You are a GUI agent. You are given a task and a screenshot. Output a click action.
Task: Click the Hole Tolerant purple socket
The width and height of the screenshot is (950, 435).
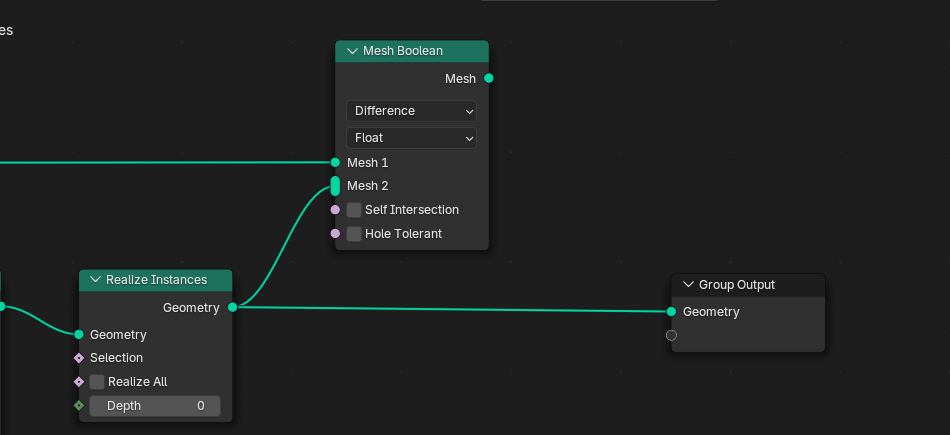(x=335, y=233)
